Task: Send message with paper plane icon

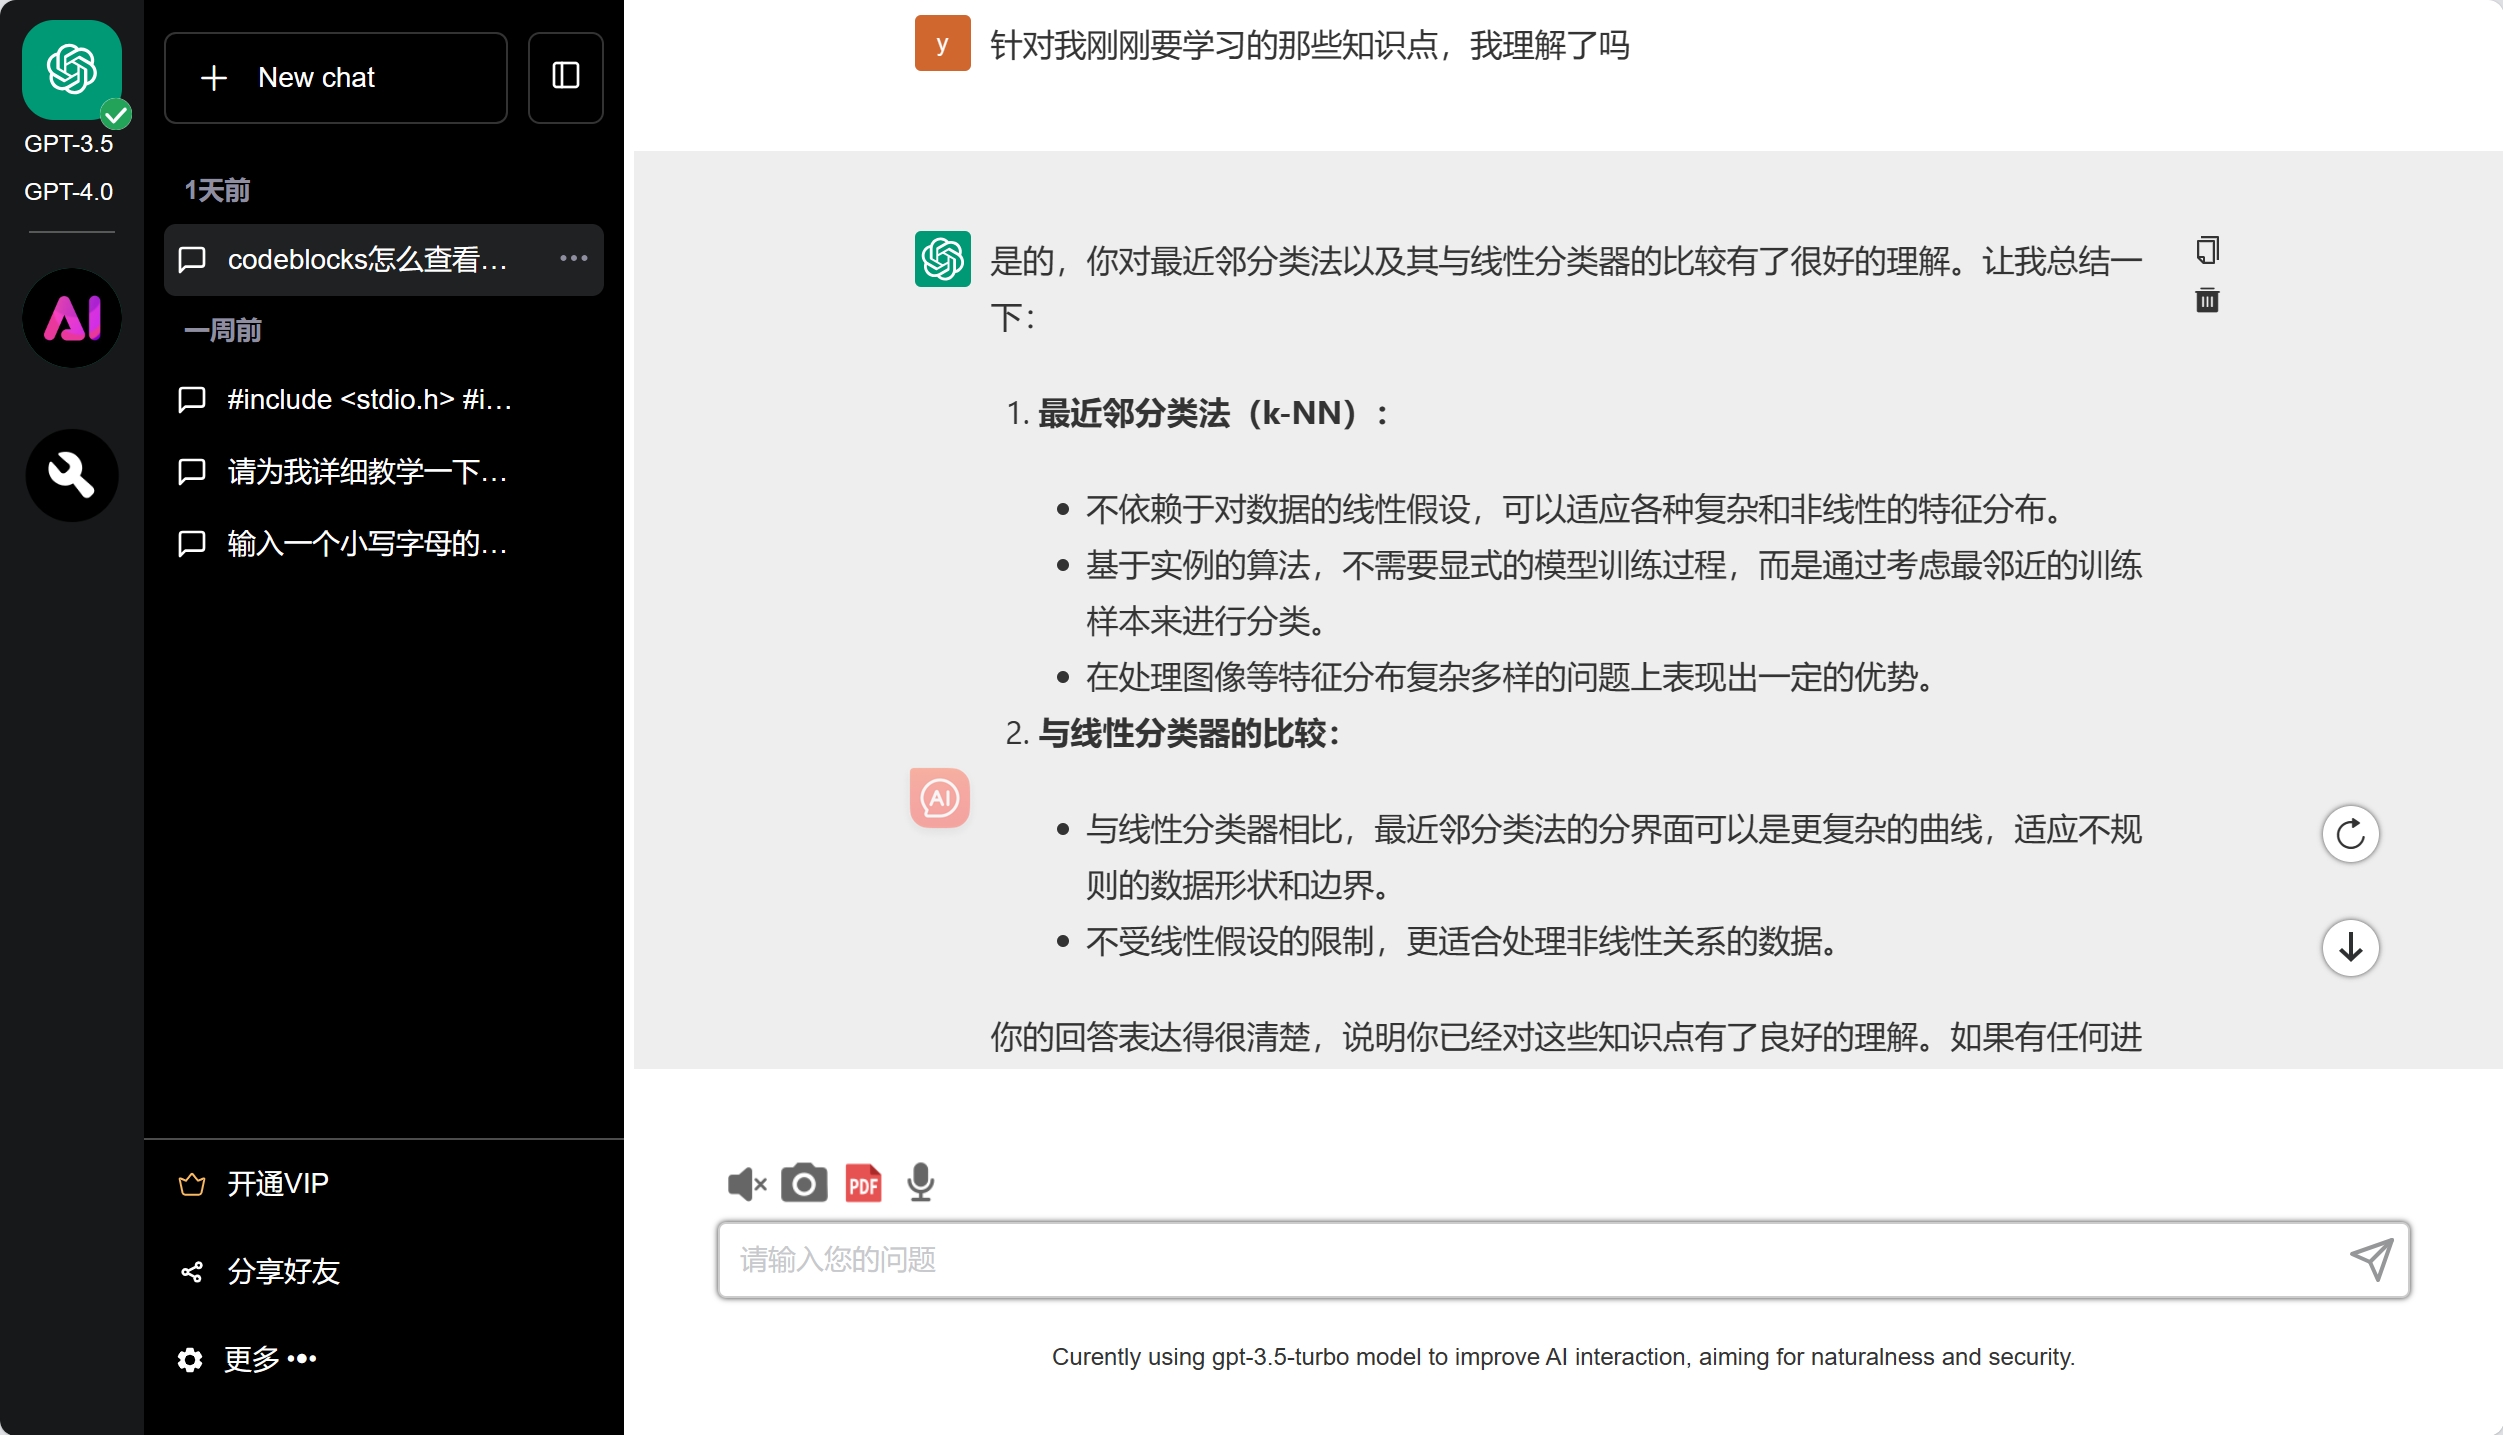Action: tap(2371, 1259)
